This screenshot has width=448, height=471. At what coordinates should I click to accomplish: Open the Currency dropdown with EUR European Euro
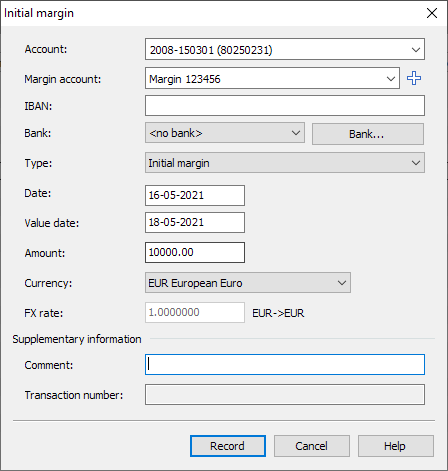[248, 283]
